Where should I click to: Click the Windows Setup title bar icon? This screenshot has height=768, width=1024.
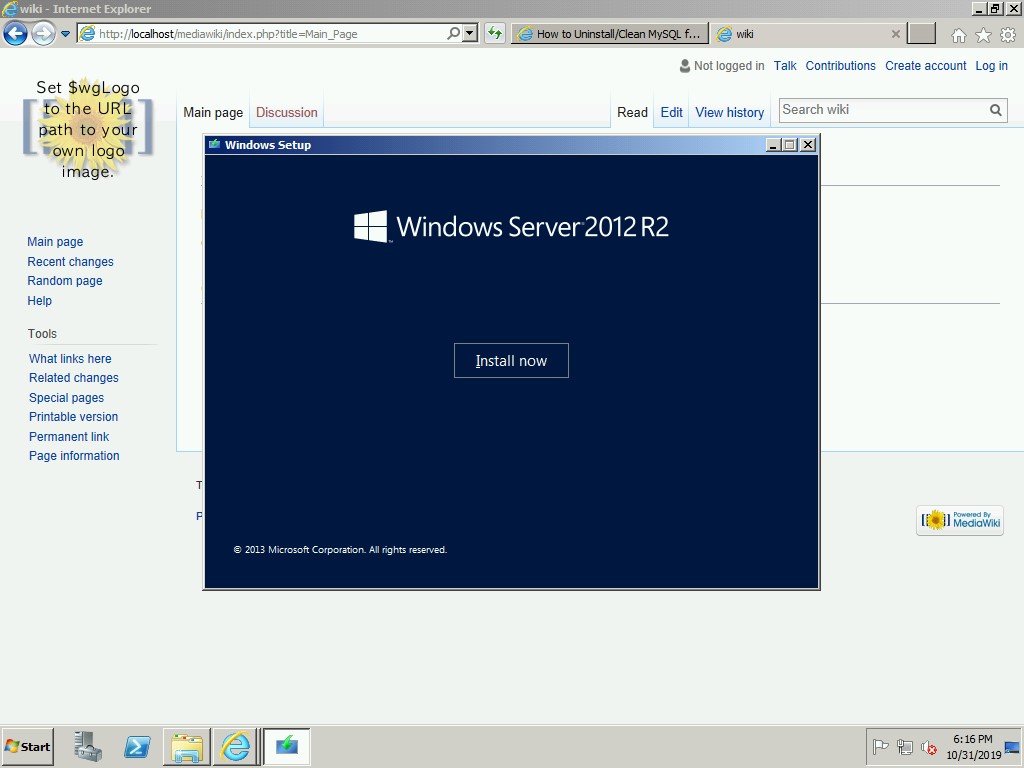(214, 144)
